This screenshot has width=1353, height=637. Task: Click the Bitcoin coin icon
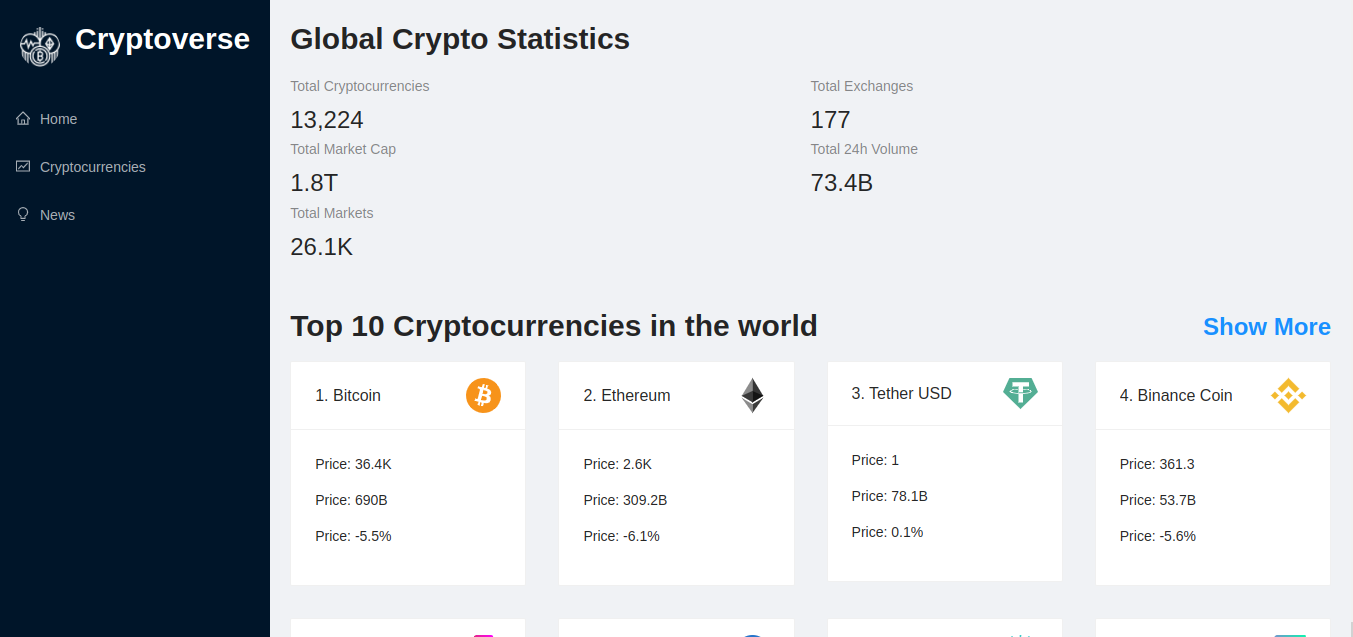[483, 395]
